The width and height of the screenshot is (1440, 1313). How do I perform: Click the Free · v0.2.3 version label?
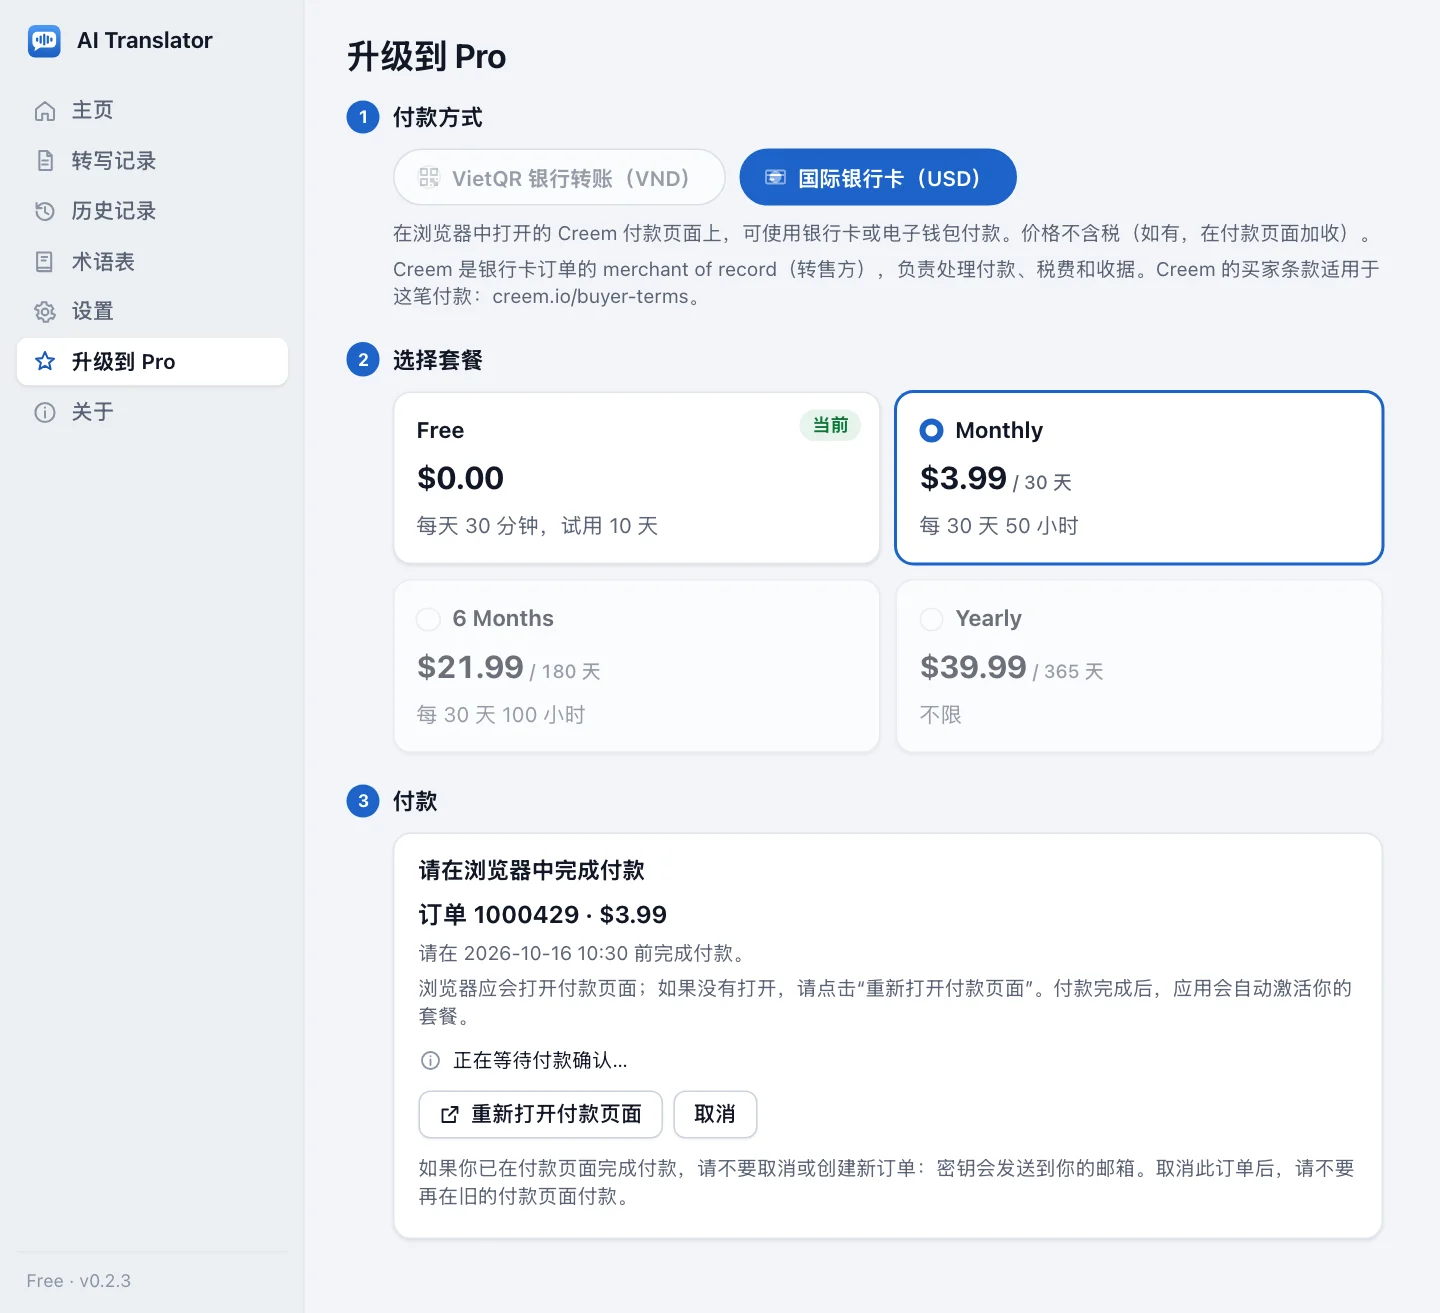click(x=79, y=1281)
